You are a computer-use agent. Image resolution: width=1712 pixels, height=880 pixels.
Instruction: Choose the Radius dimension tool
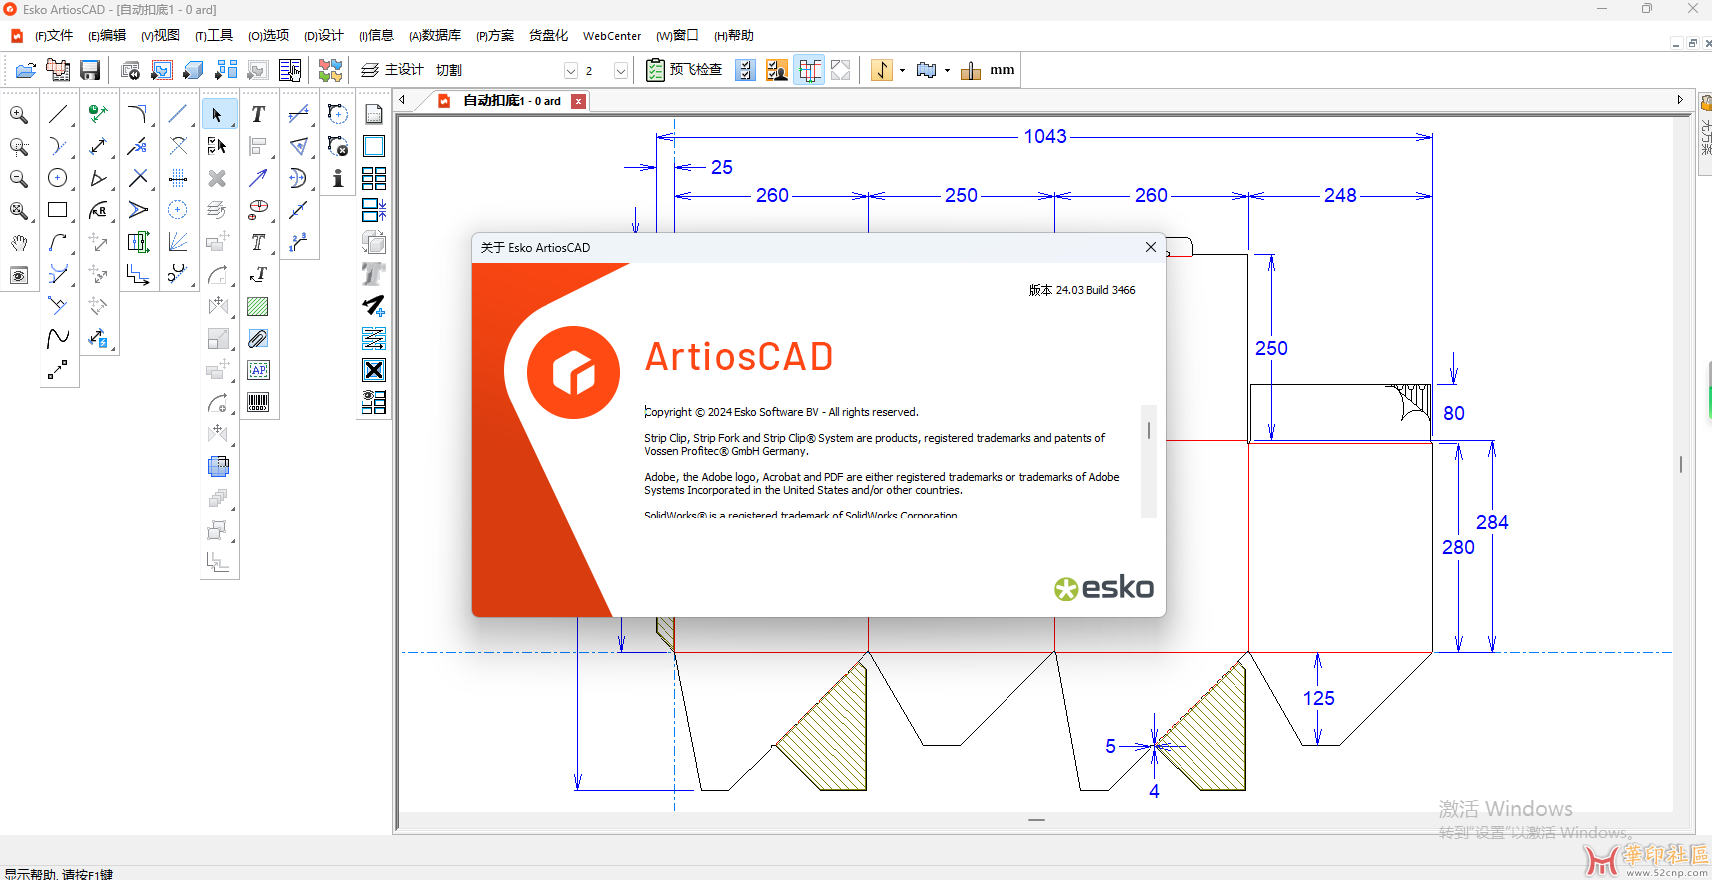pos(98,210)
